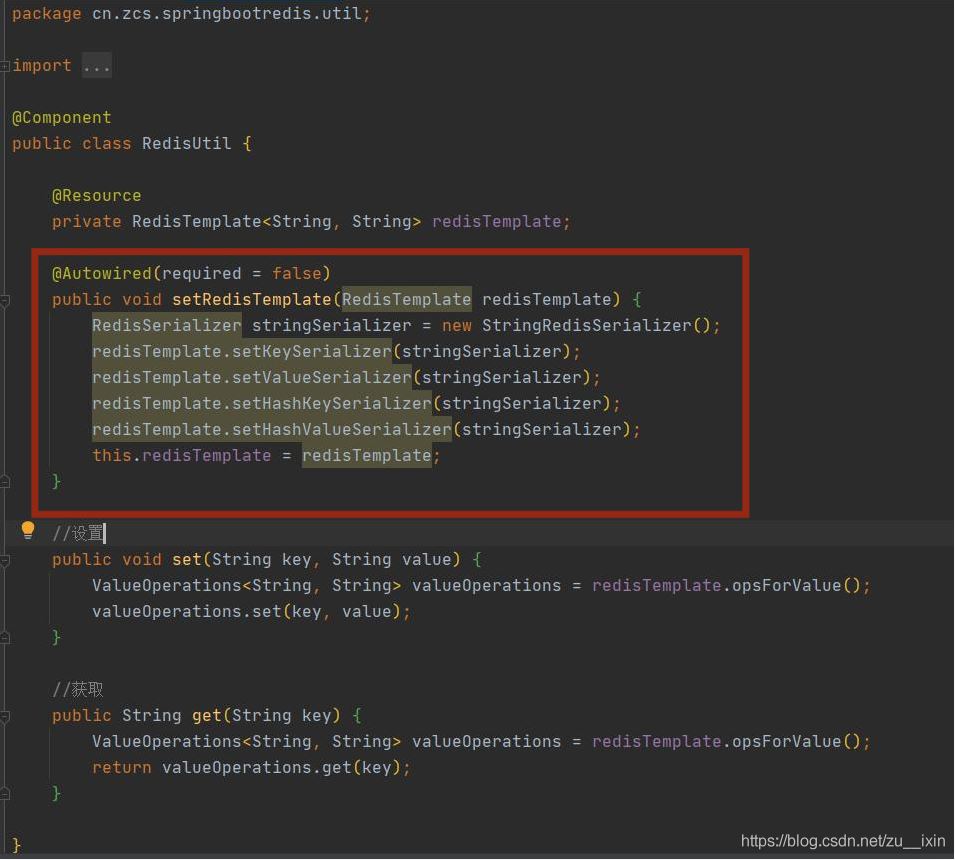The height and width of the screenshot is (860, 955).
Task: Click the redisTemplate field declaration
Action: [x=499, y=221]
